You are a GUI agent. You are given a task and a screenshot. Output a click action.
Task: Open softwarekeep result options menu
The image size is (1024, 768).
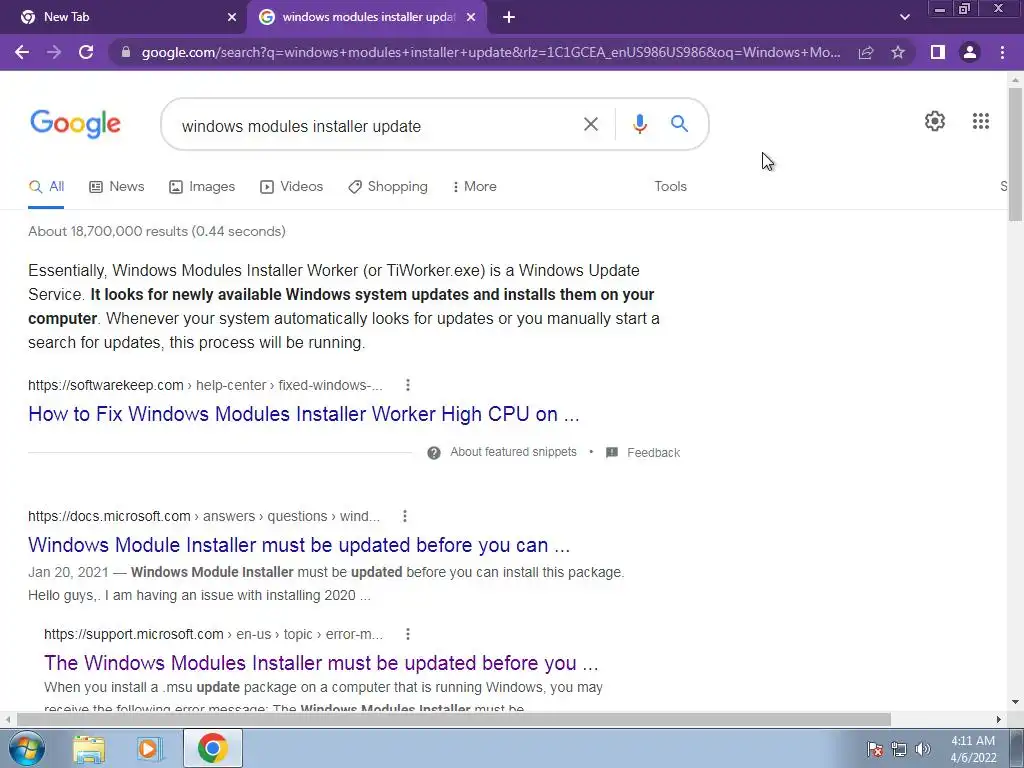pyautogui.click(x=408, y=385)
